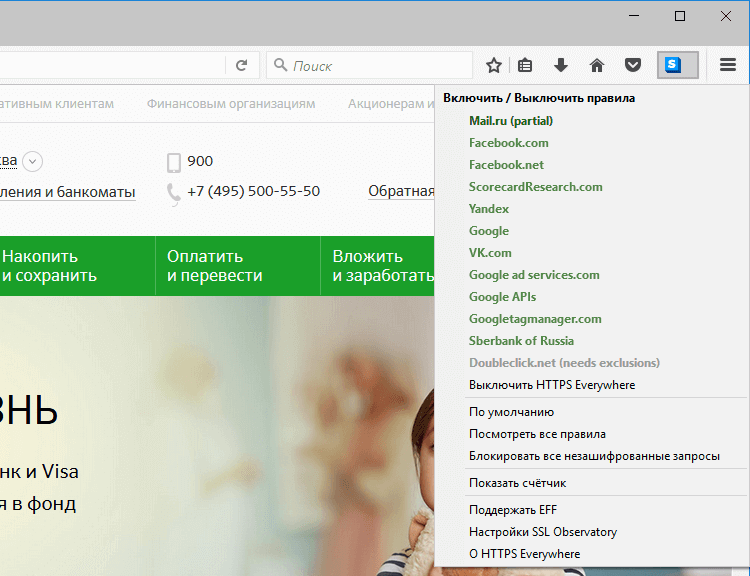Maximize the browser window

[680, 16]
